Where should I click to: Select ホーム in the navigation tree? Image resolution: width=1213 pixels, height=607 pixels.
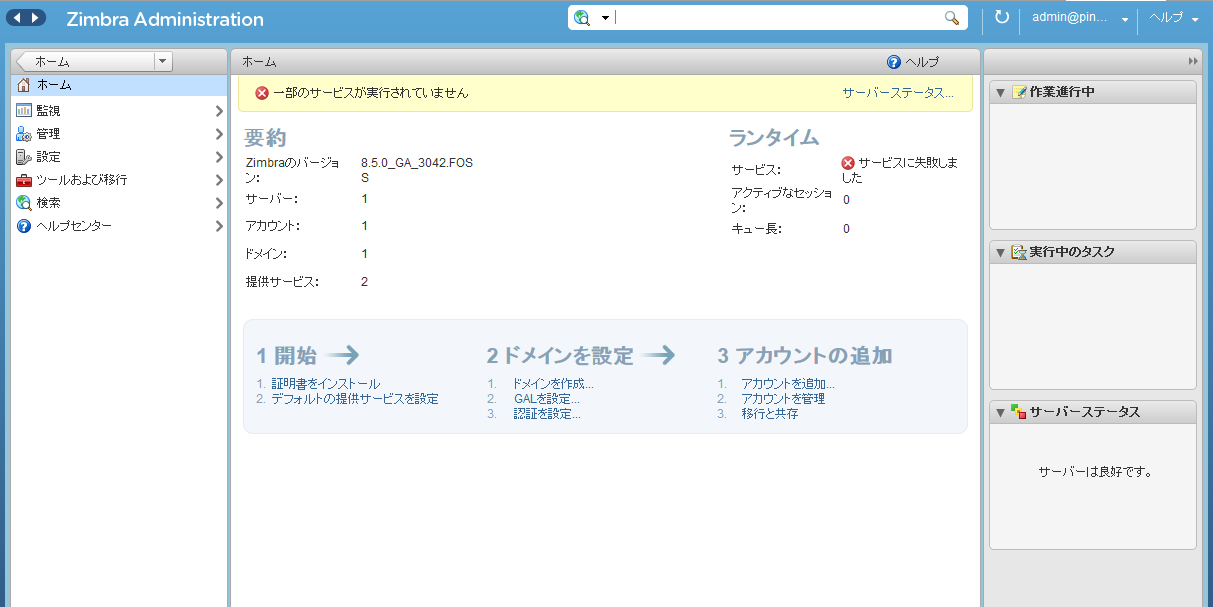pos(119,85)
